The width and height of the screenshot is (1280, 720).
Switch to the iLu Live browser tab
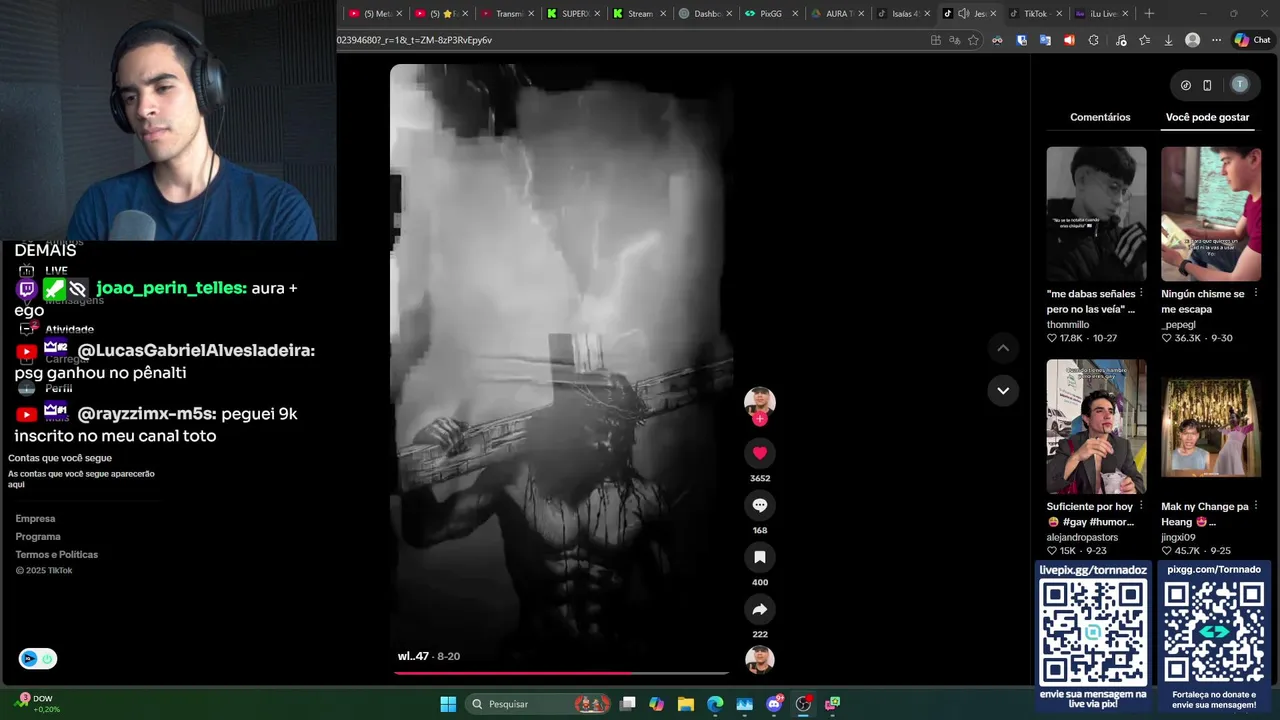tap(1102, 13)
